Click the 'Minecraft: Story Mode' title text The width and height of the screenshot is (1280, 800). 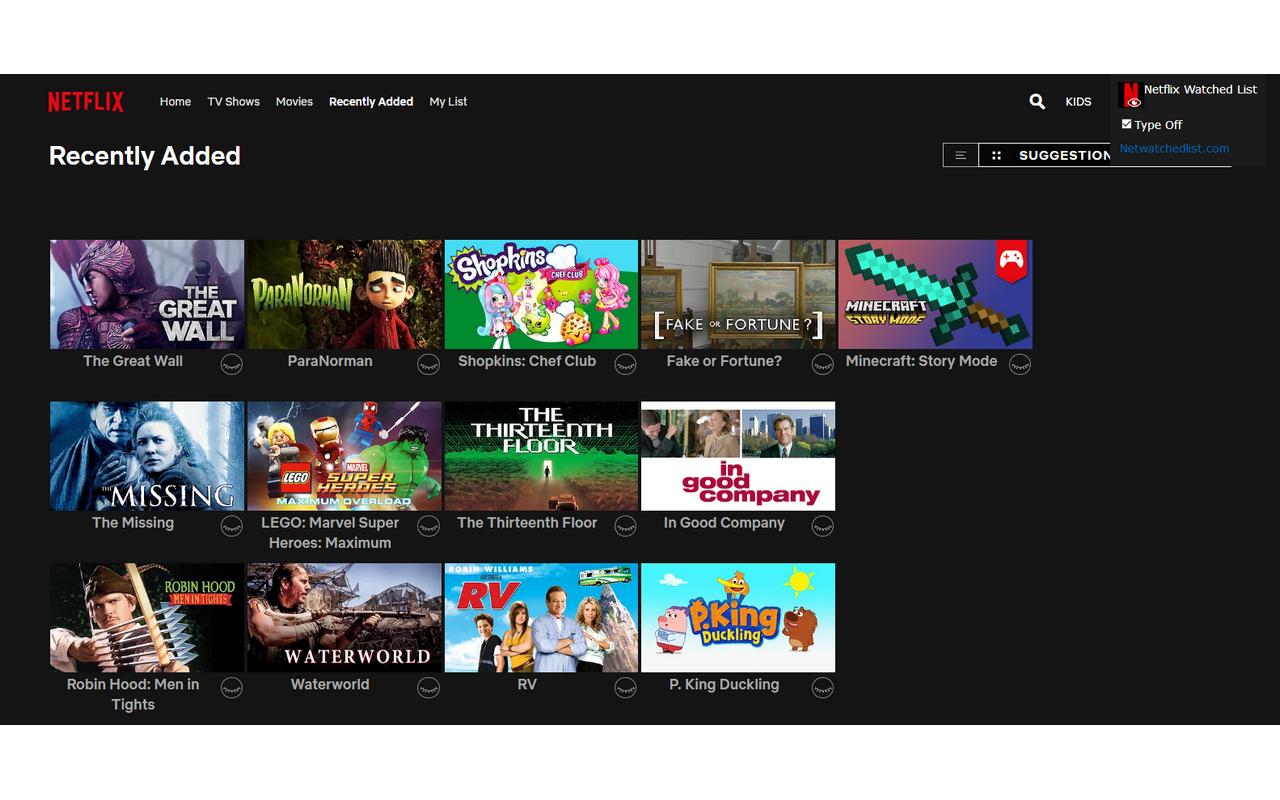[x=921, y=361]
